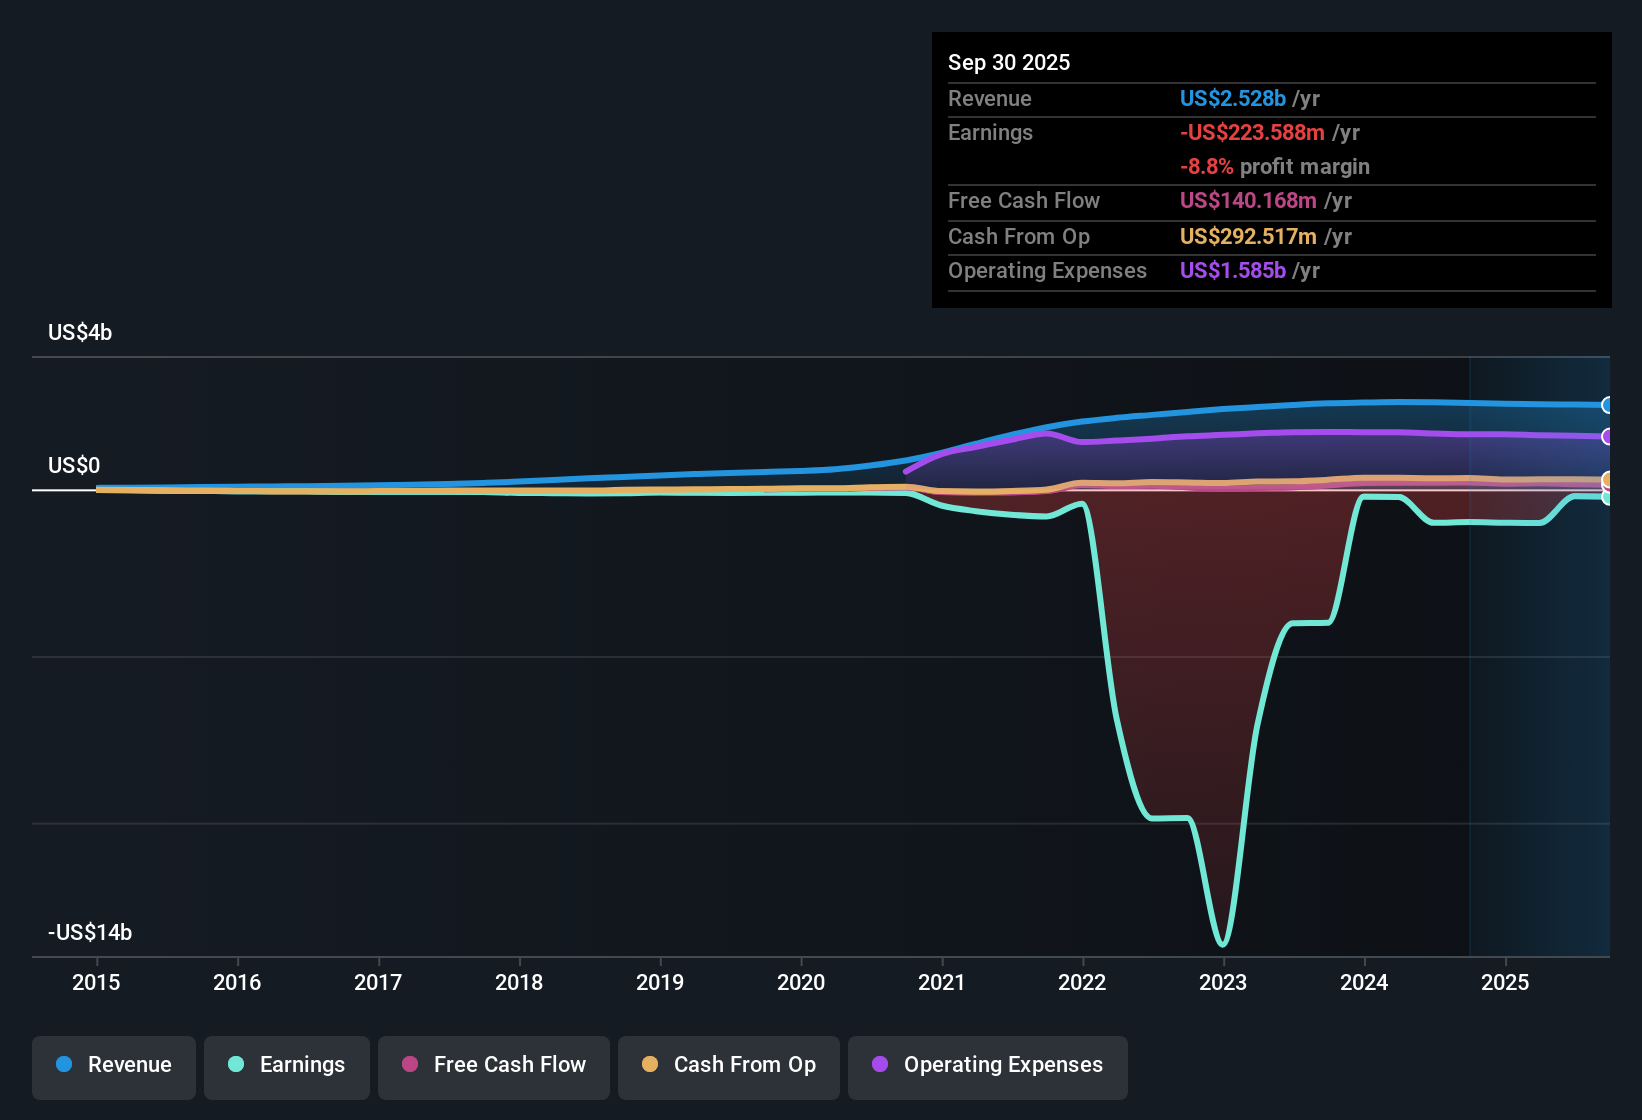The image size is (1642, 1120).
Task: Click the purple Operating Expenses legend dot
Action: click(x=880, y=1065)
